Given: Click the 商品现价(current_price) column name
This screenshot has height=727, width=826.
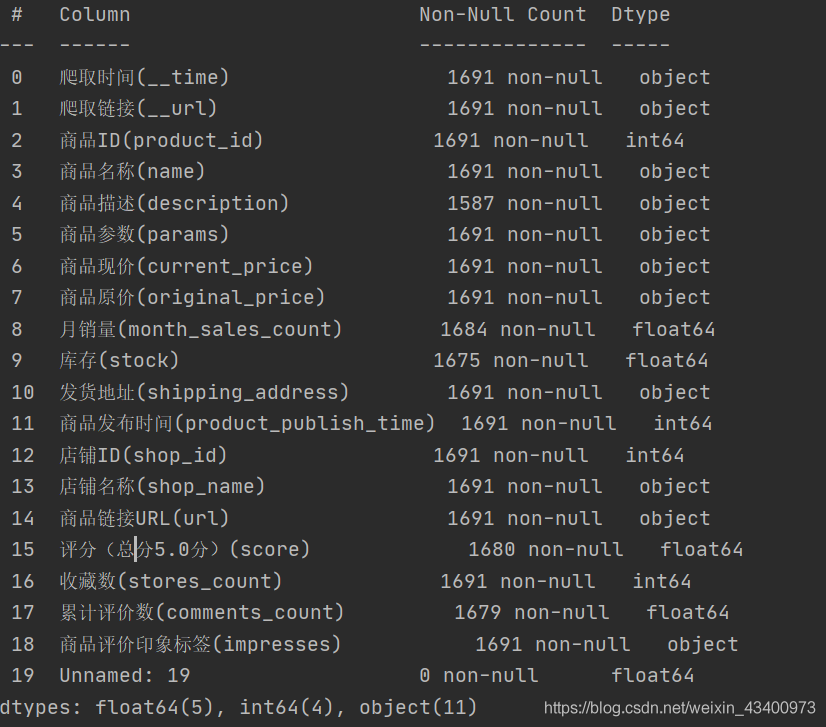Looking at the screenshot, I should click(x=186, y=267).
